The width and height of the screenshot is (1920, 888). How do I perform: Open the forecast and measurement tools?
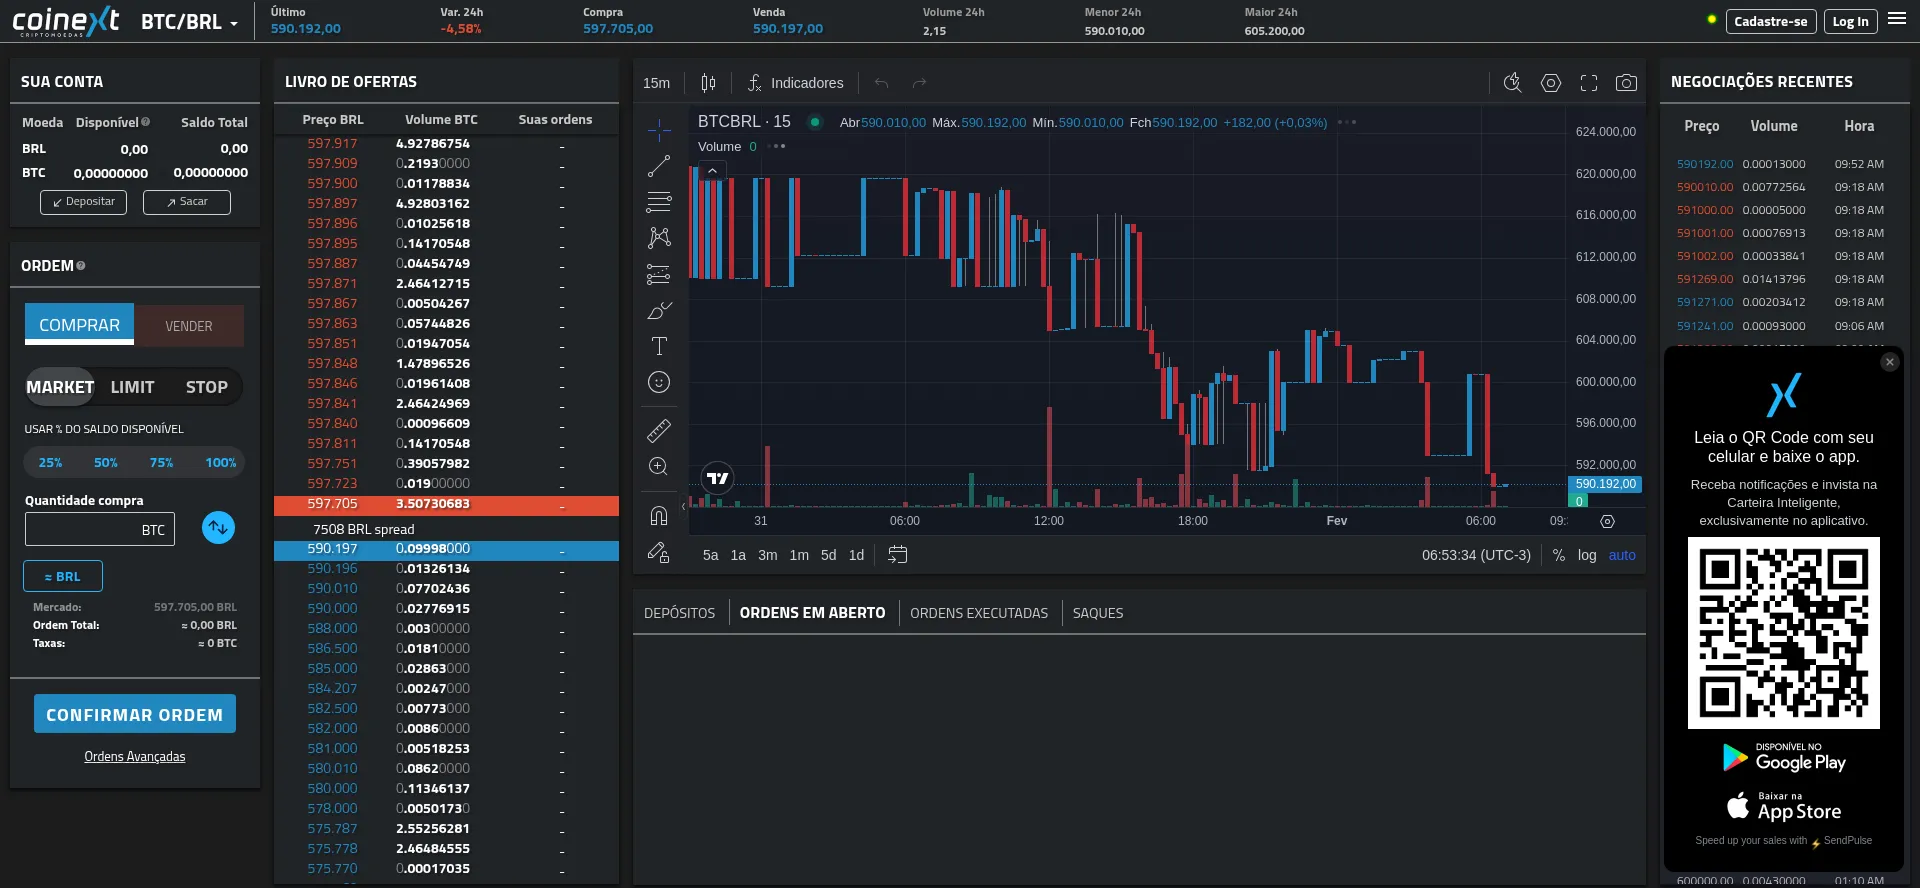tap(659, 274)
